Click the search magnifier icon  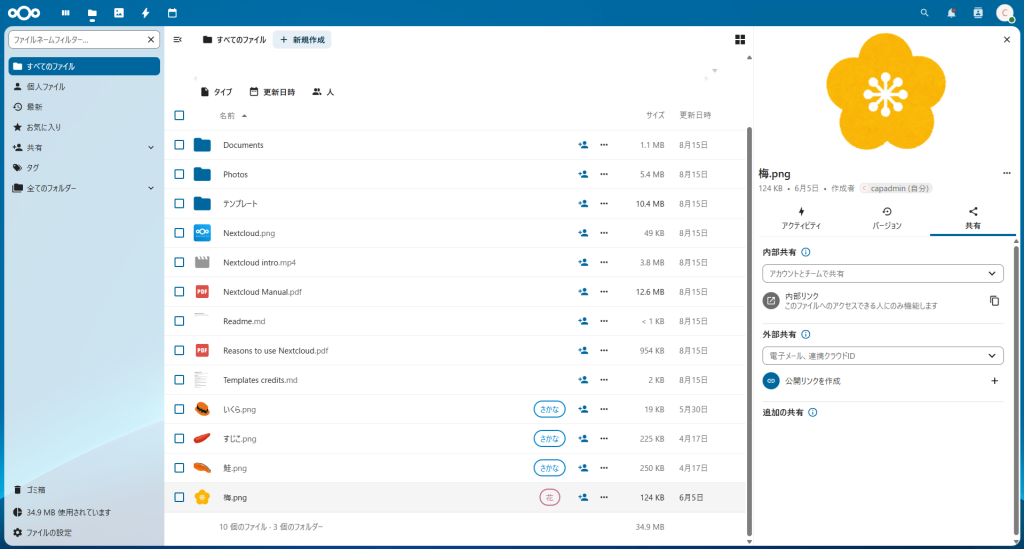coord(924,13)
